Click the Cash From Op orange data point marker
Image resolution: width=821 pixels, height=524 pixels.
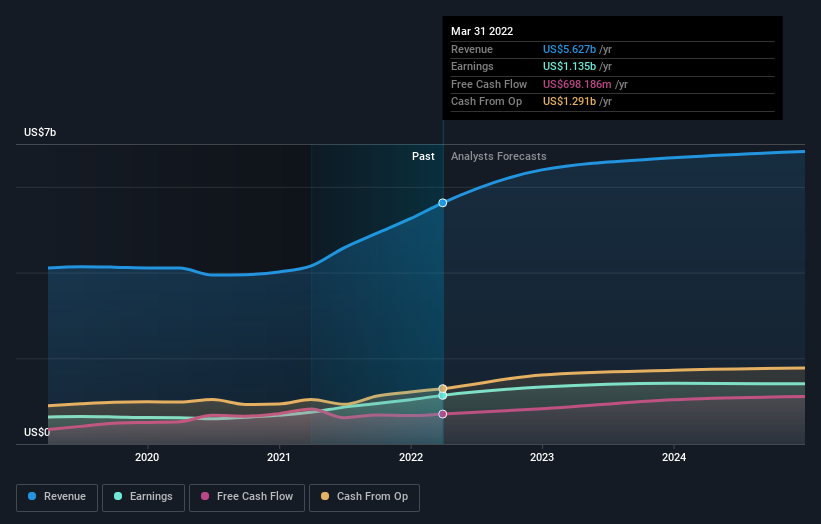click(442, 388)
